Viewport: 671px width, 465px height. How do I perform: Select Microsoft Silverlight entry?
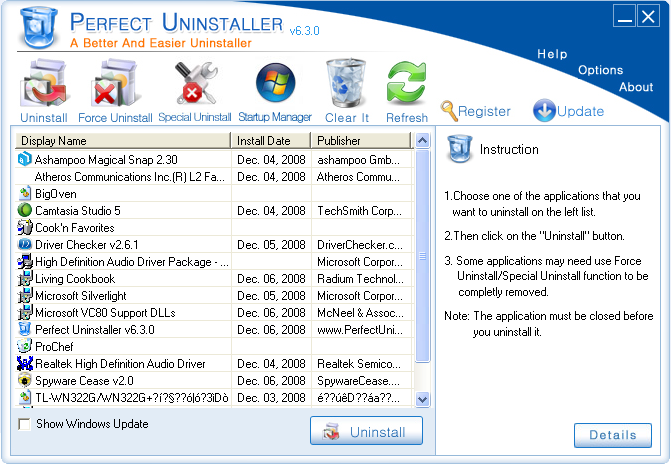click(x=80, y=296)
